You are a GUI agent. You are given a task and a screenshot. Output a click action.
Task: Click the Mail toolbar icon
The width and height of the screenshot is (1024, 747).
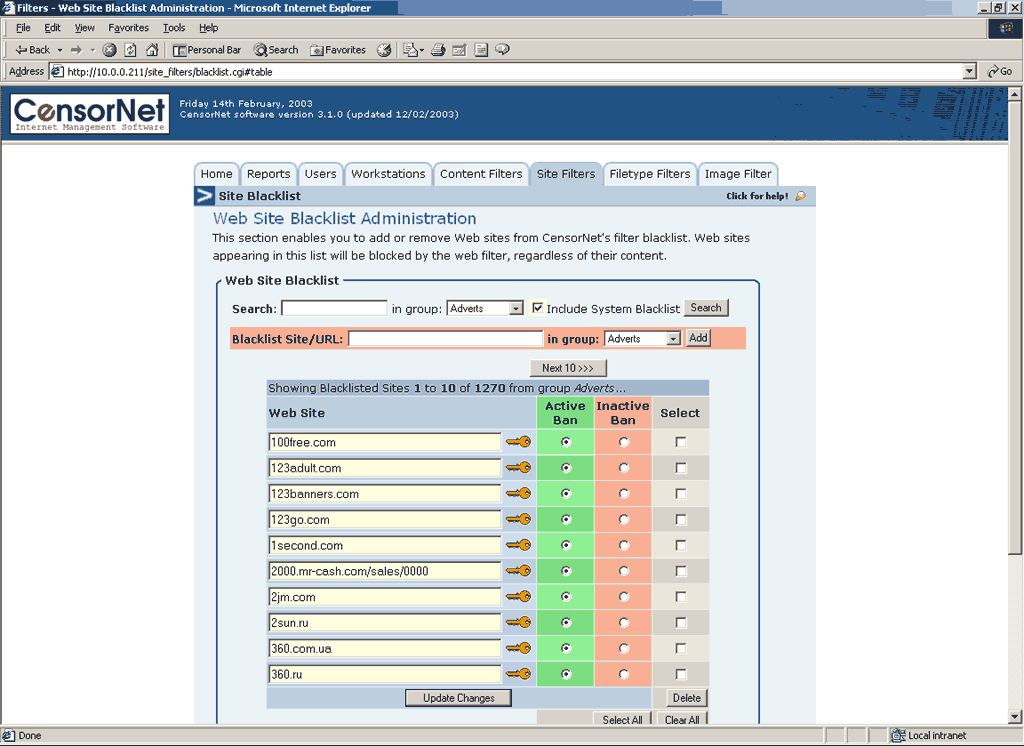pos(413,50)
